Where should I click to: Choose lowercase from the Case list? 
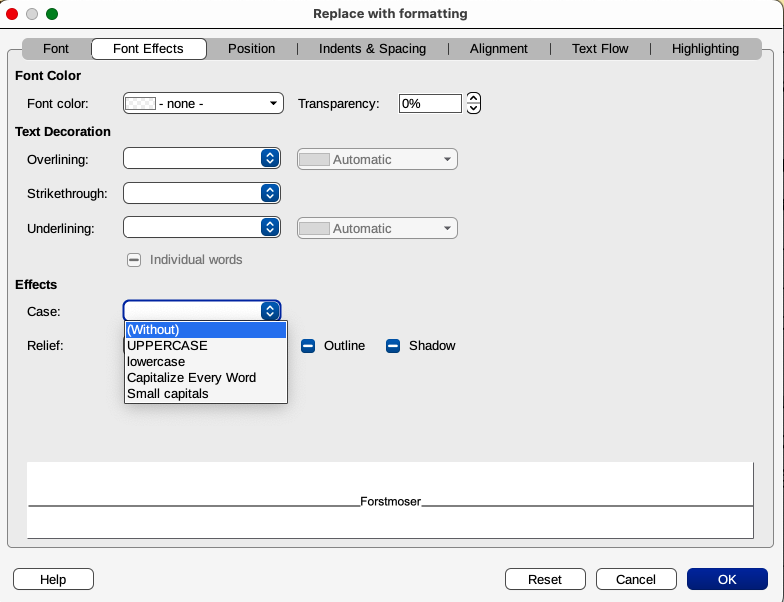tap(206, 362)
